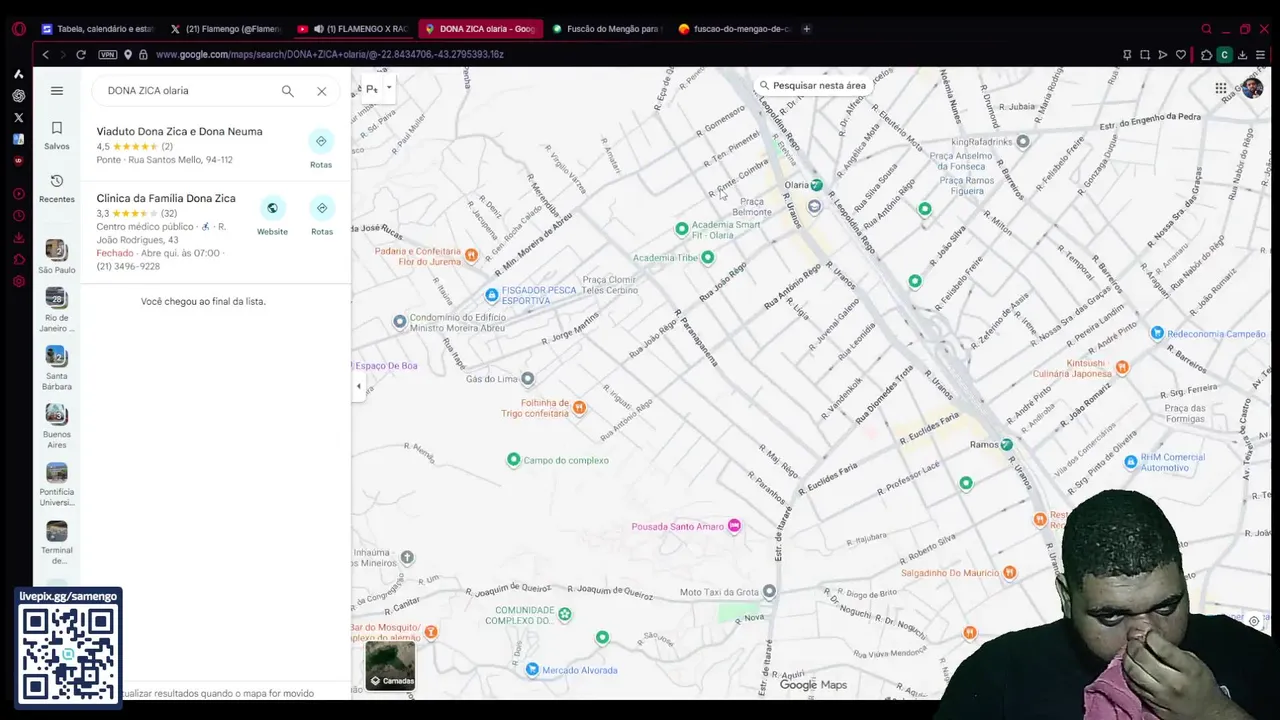Image resolution: width=1280 pixels, height=720 pixels.
Task: Open a new browser tab
Action: 807,29
